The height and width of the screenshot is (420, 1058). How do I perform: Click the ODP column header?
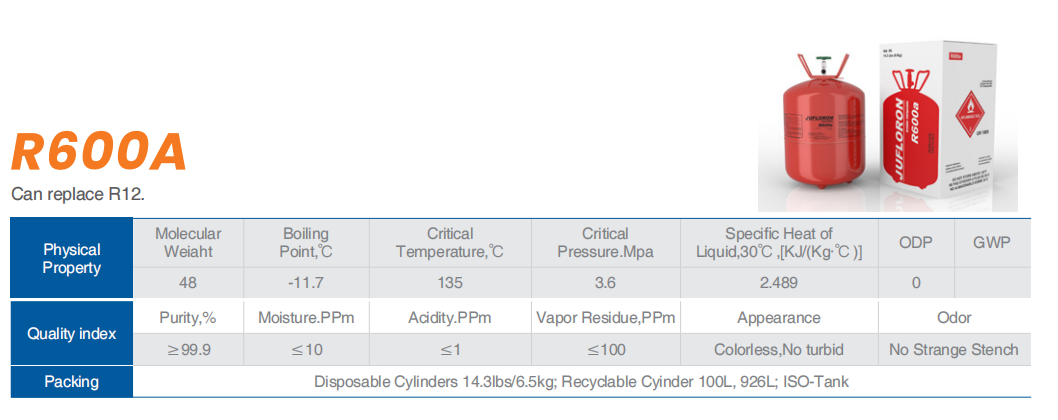pyautogui.click(x=916, y=242)
